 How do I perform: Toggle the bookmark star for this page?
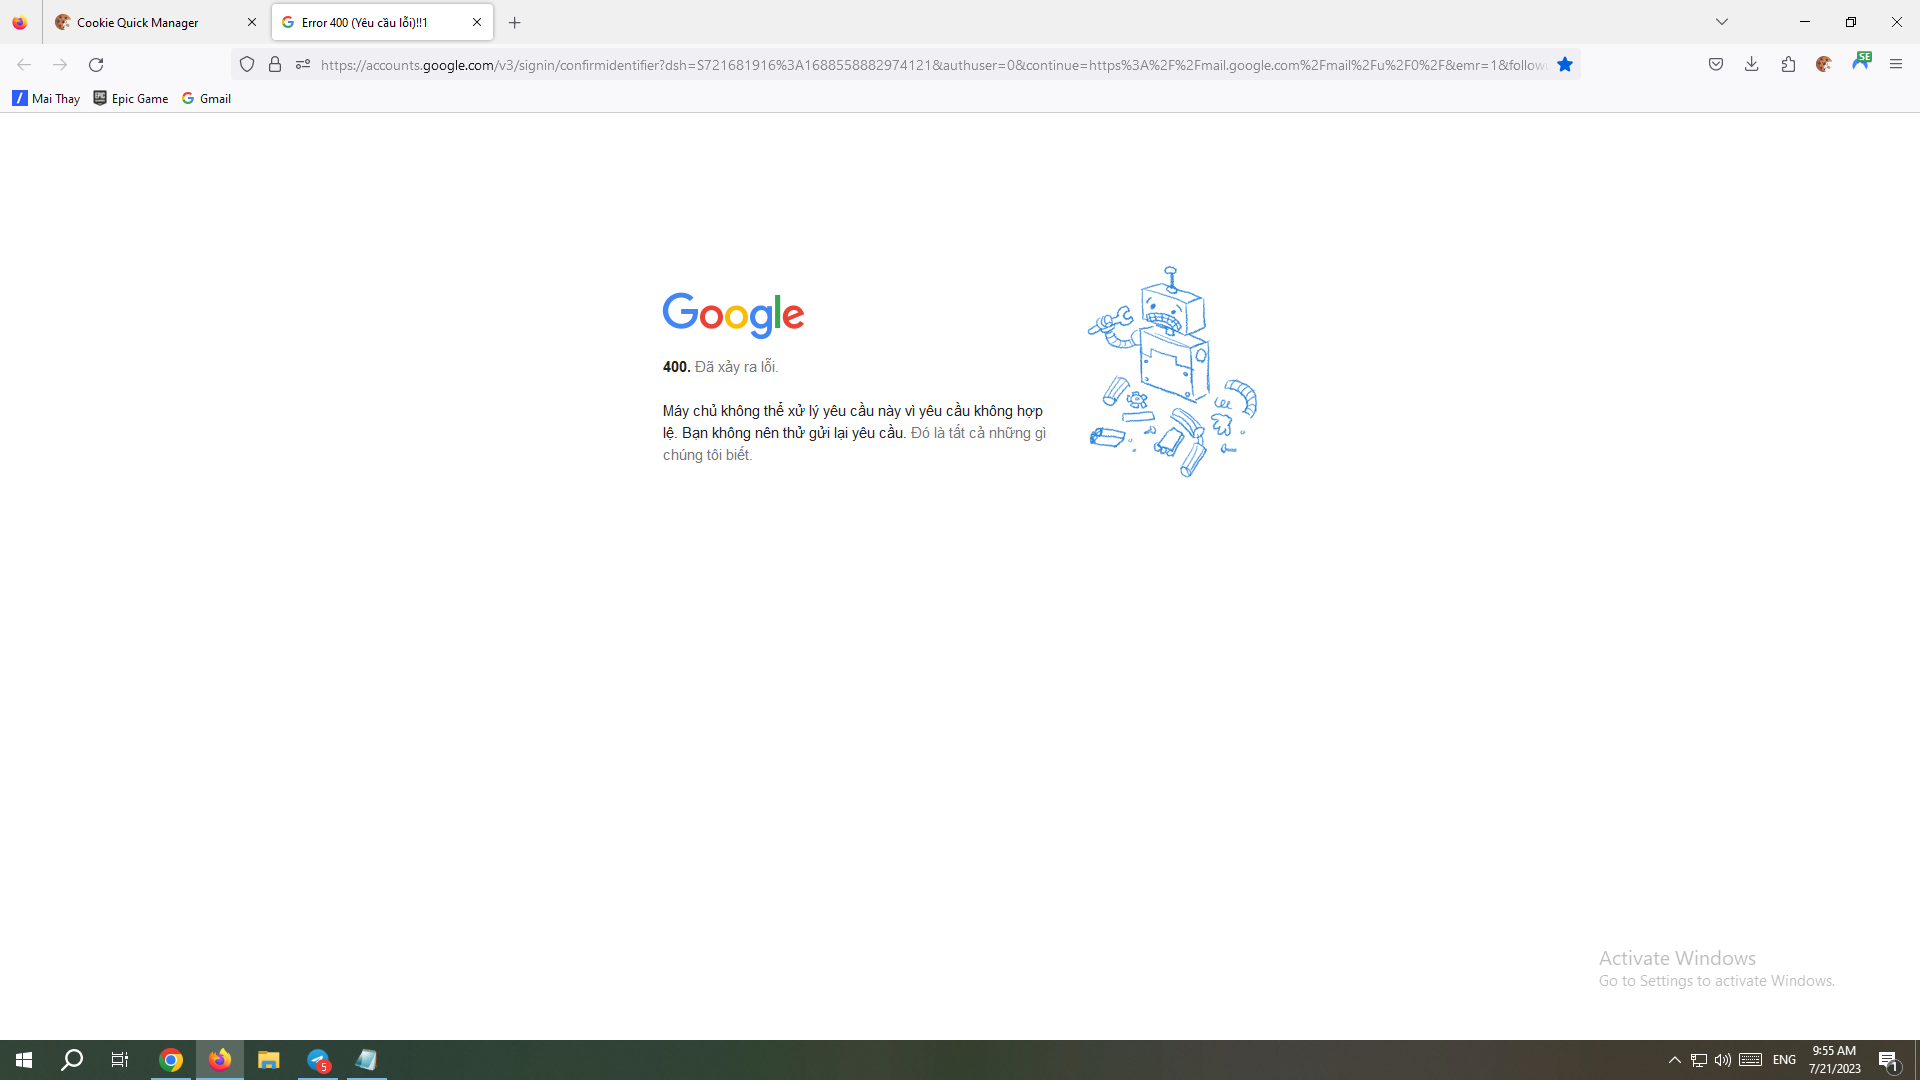coord(1565,65)
